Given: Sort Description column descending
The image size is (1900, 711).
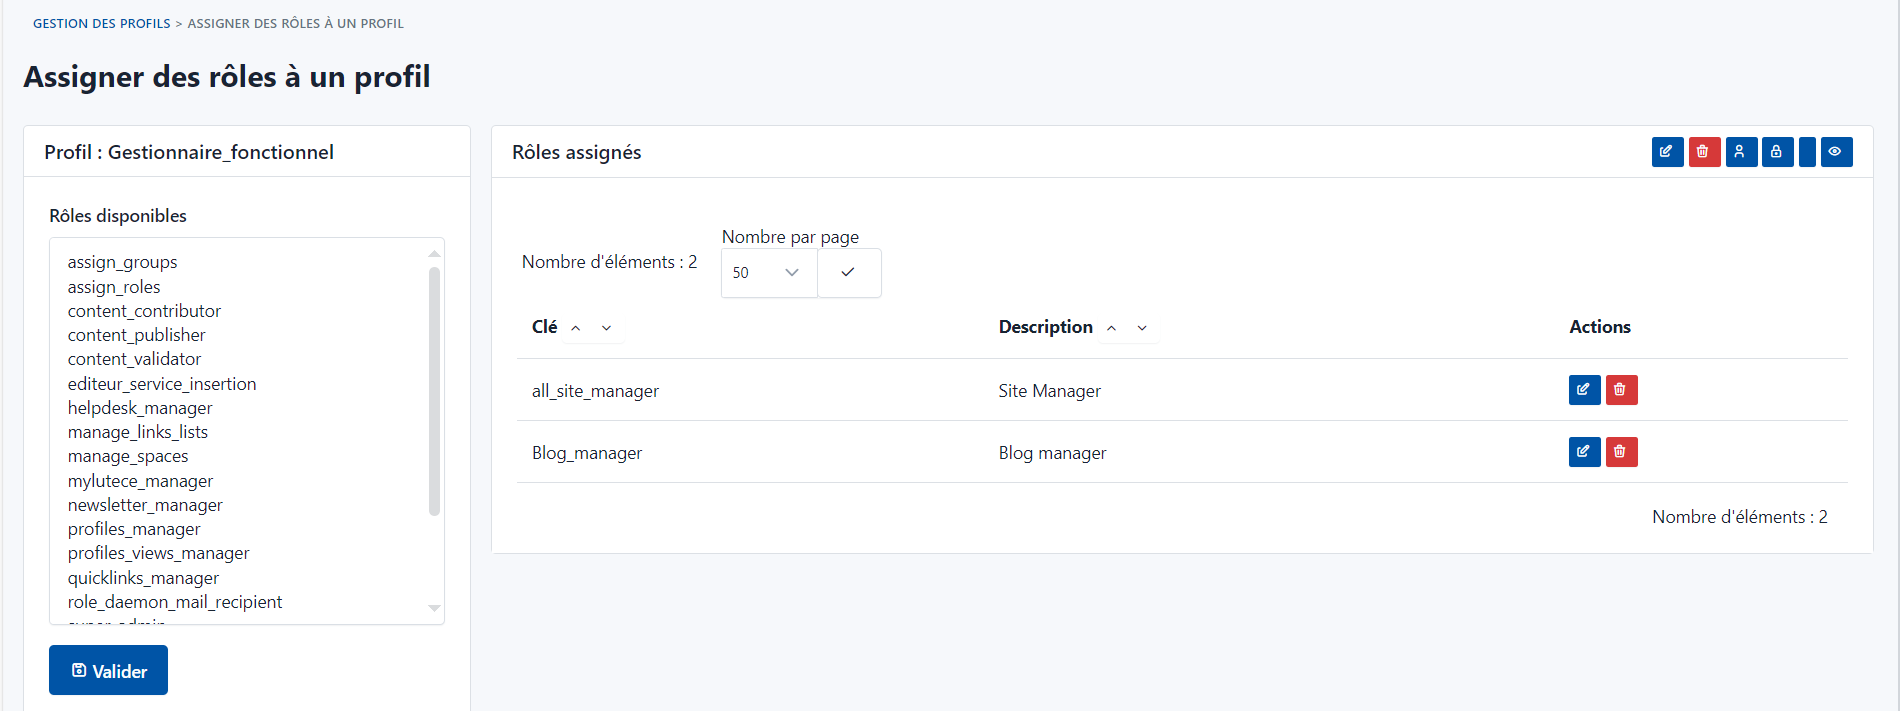Looking at the screenshot, I should 1142,328.
